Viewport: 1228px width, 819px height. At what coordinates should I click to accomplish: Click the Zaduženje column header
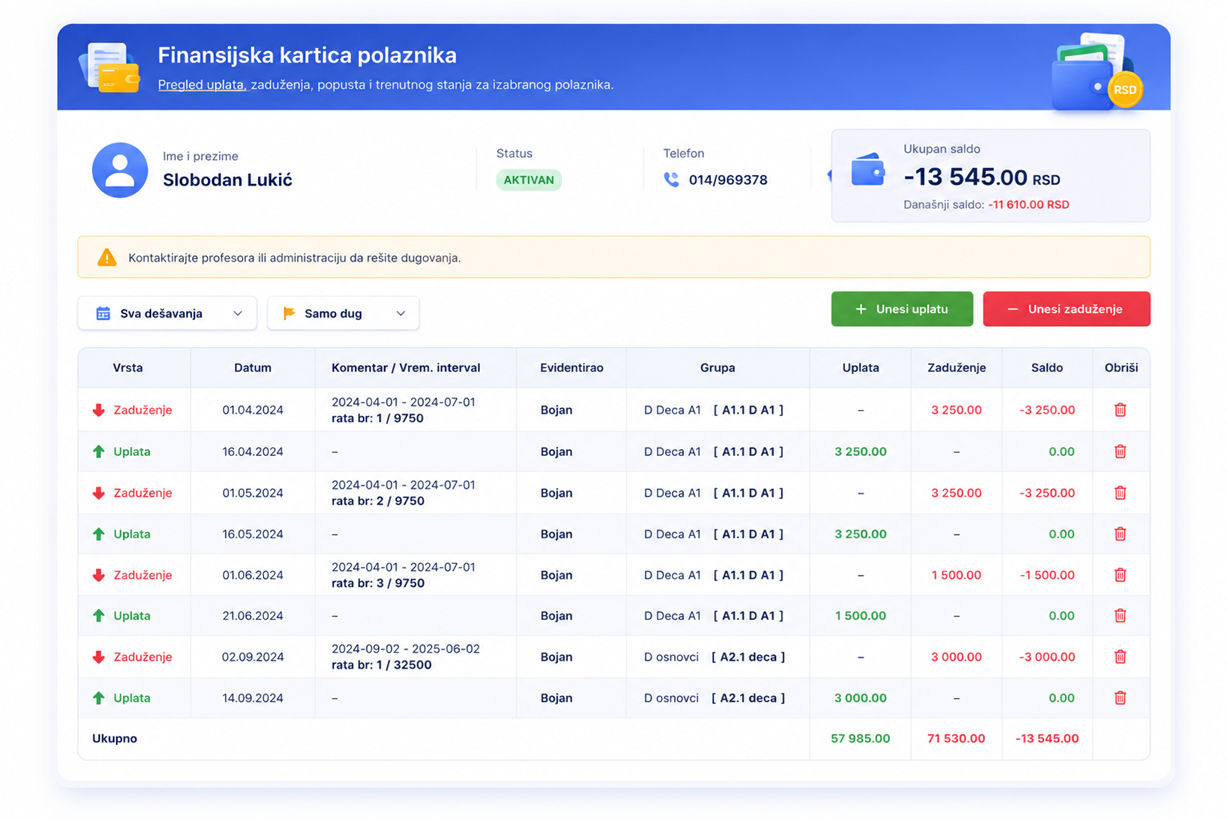957,368
